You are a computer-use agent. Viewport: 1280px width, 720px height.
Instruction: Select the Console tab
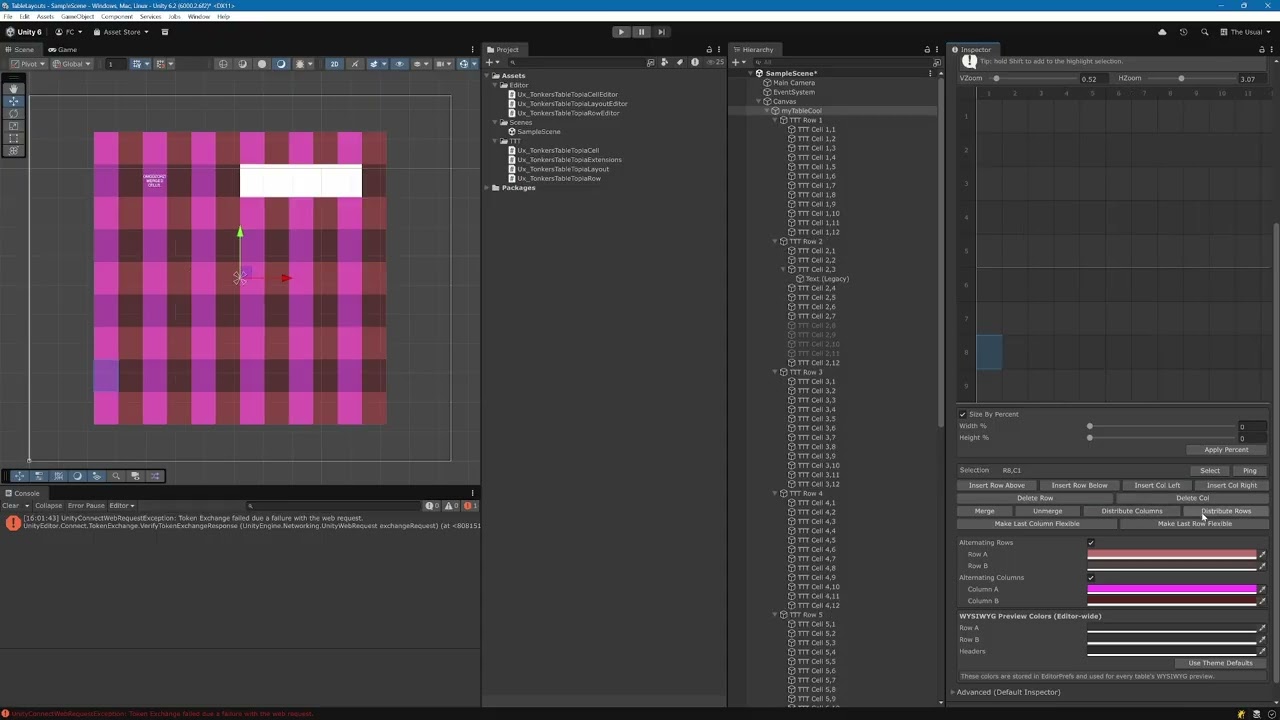[x=22, y=493]
